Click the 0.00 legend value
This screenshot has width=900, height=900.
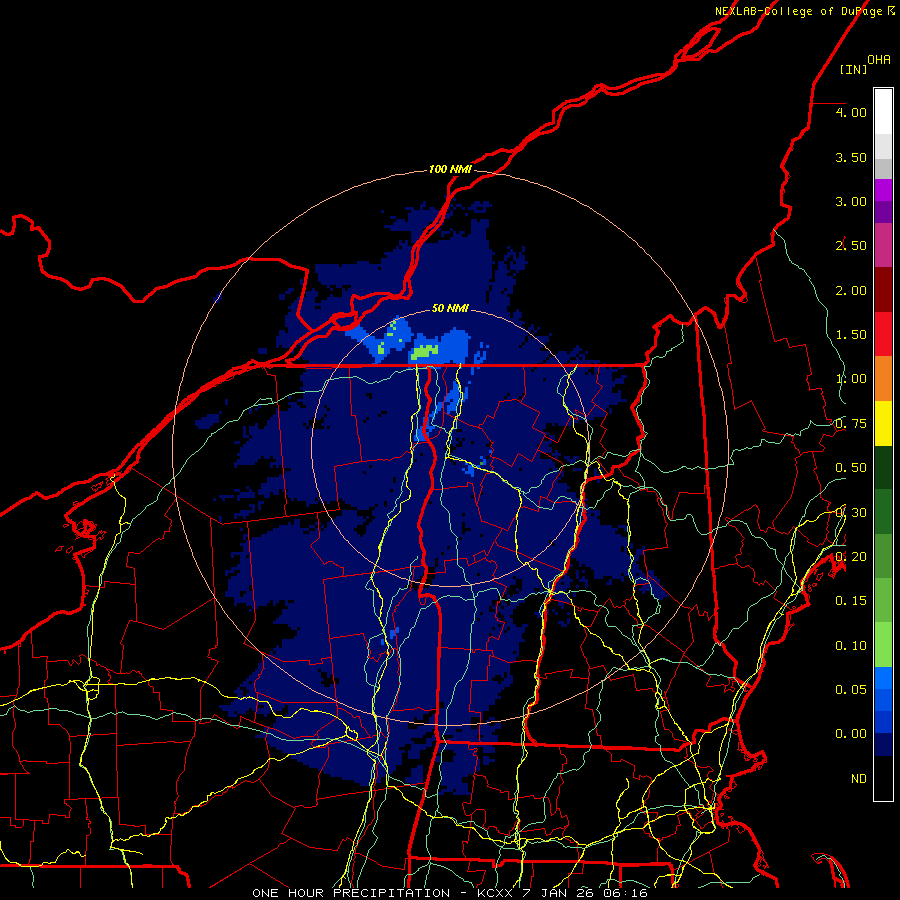[851, 734]
